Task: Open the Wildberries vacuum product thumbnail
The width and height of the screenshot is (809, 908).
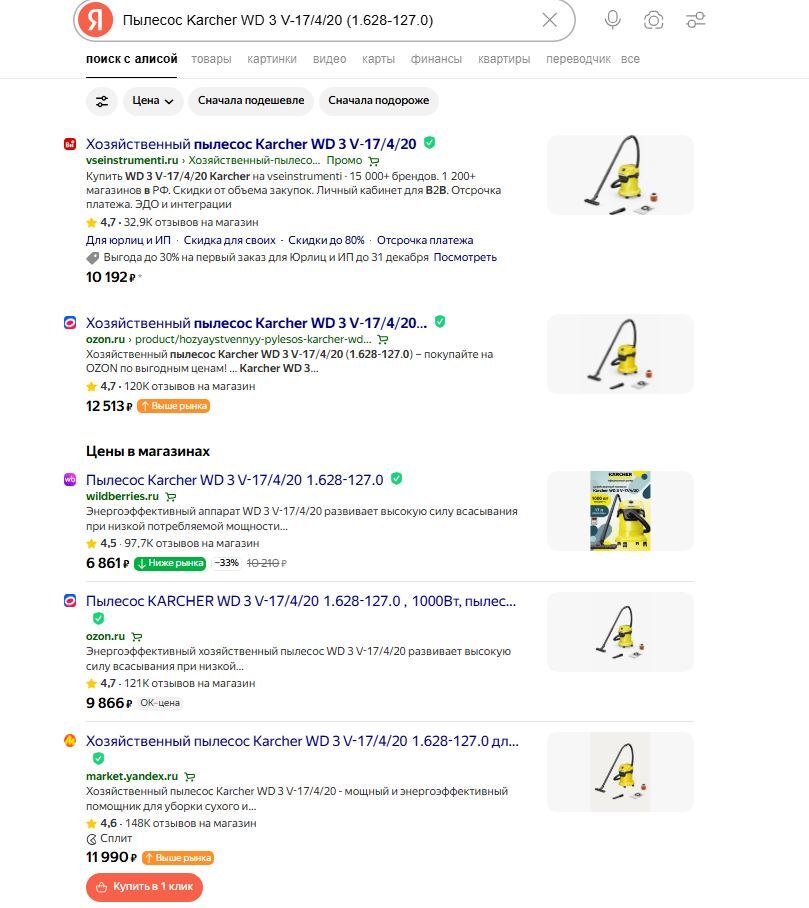Action: coord(620,511)
